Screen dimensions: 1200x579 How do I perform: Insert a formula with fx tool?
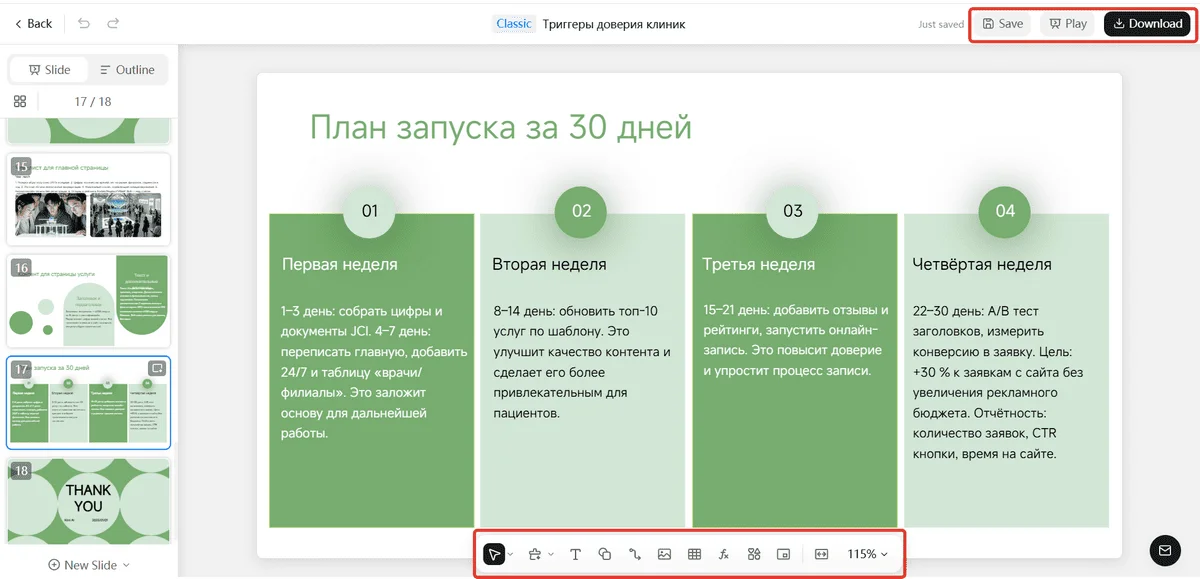[x=724, y=554]
